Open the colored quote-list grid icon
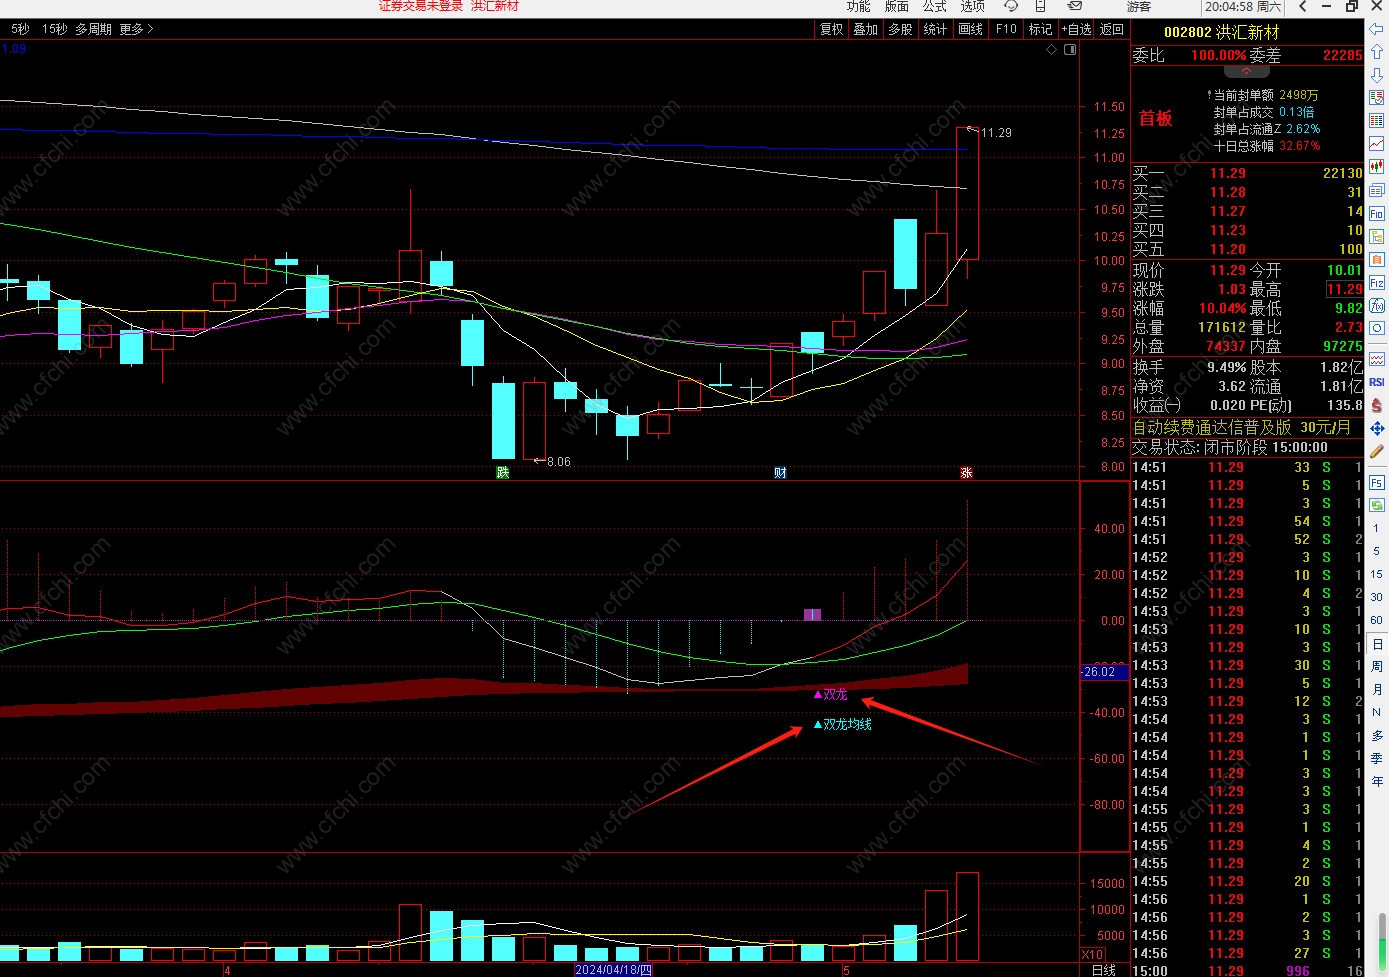This screenshot has width=1389, height=977. pos(1377,120)
